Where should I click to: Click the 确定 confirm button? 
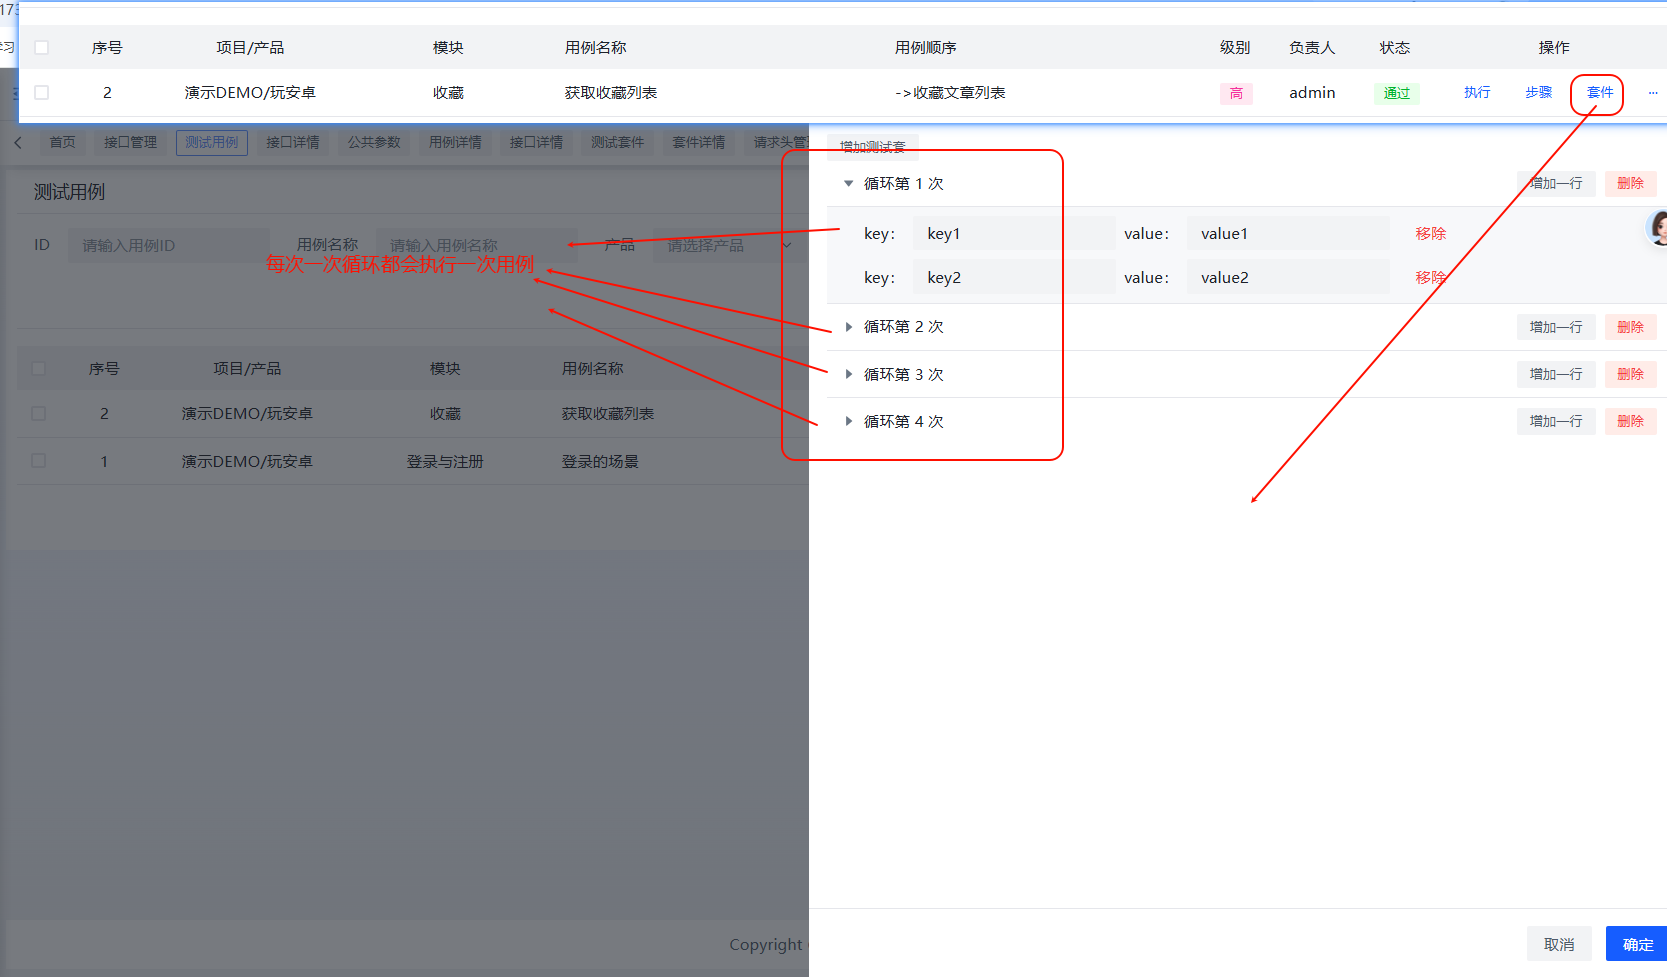(1637, 944)
